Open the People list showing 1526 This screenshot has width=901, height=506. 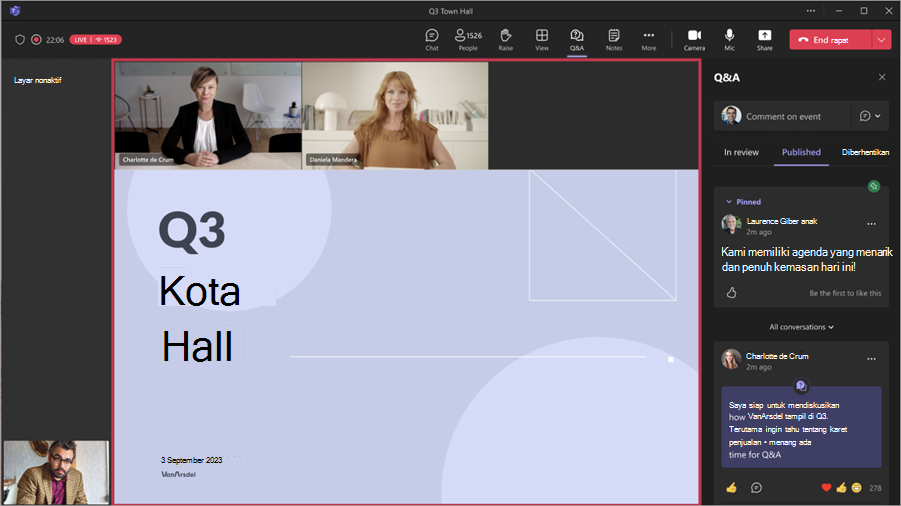tap(468, 40)
